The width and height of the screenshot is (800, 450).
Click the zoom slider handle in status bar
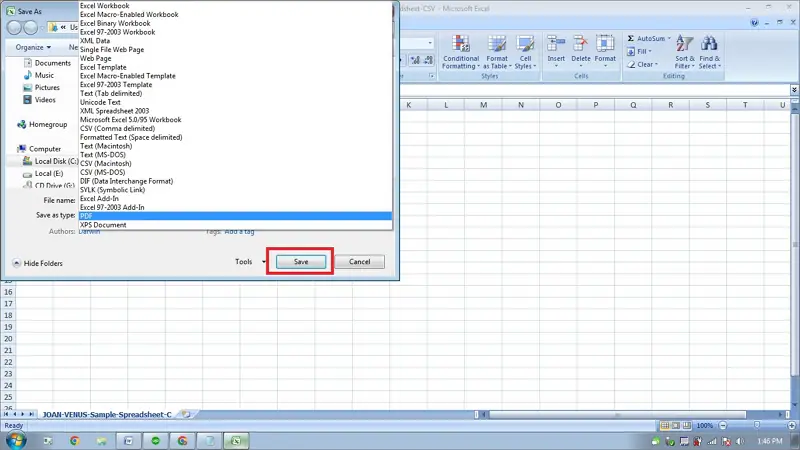pos(757,426)
